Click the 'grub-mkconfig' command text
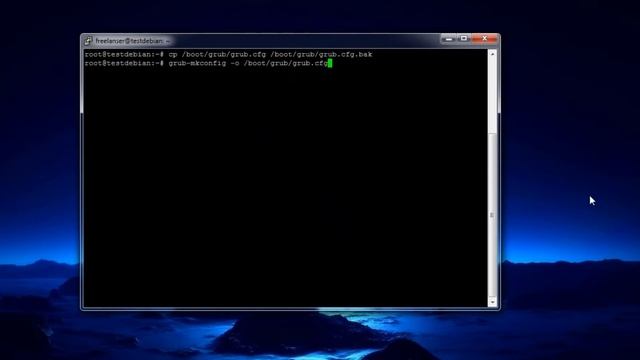The image size is (640, 360). tap(197, 63)
